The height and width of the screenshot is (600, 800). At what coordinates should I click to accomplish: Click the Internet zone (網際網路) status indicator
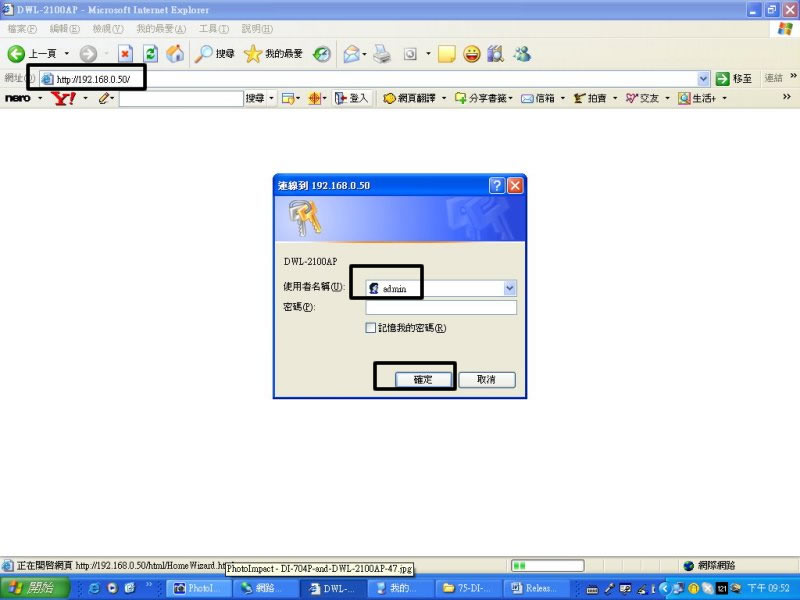point(710,565)
